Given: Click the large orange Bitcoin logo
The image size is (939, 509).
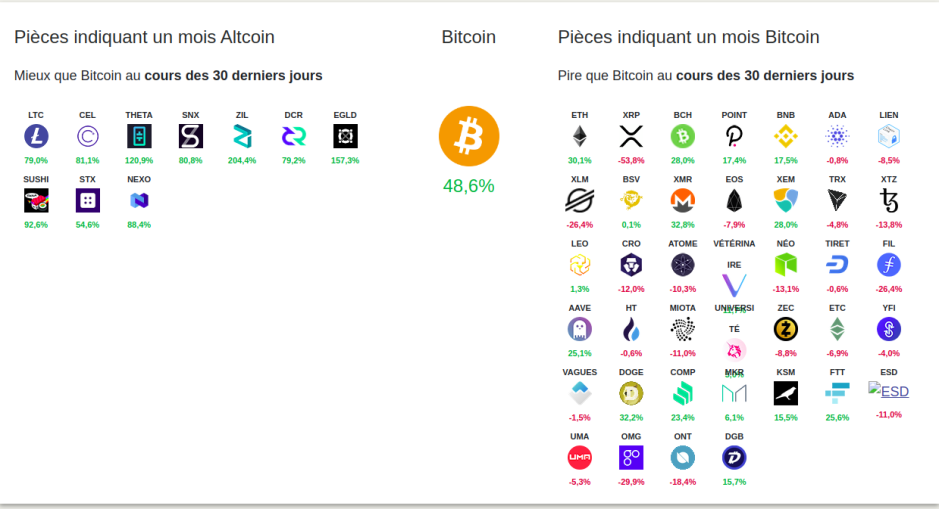Looking at the screenshot, I should tap(469, 136).
